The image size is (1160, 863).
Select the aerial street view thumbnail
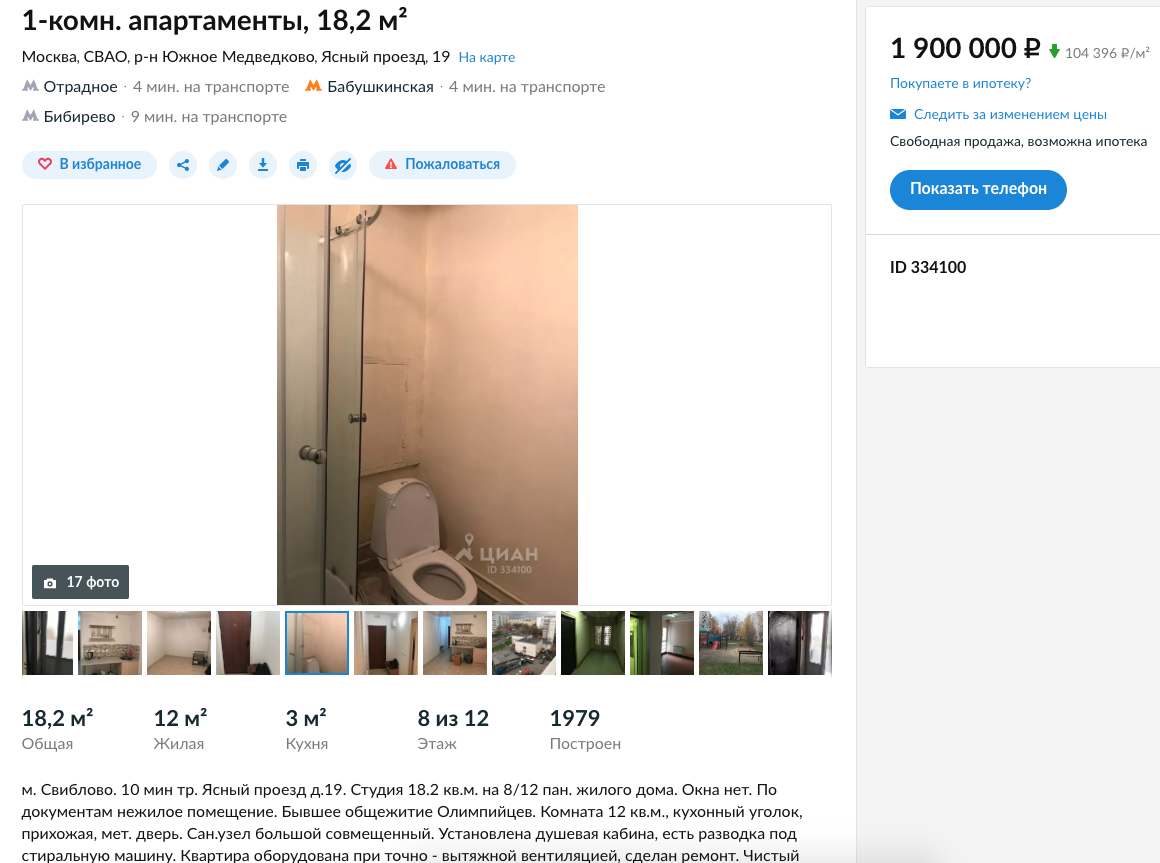(524, 643)
